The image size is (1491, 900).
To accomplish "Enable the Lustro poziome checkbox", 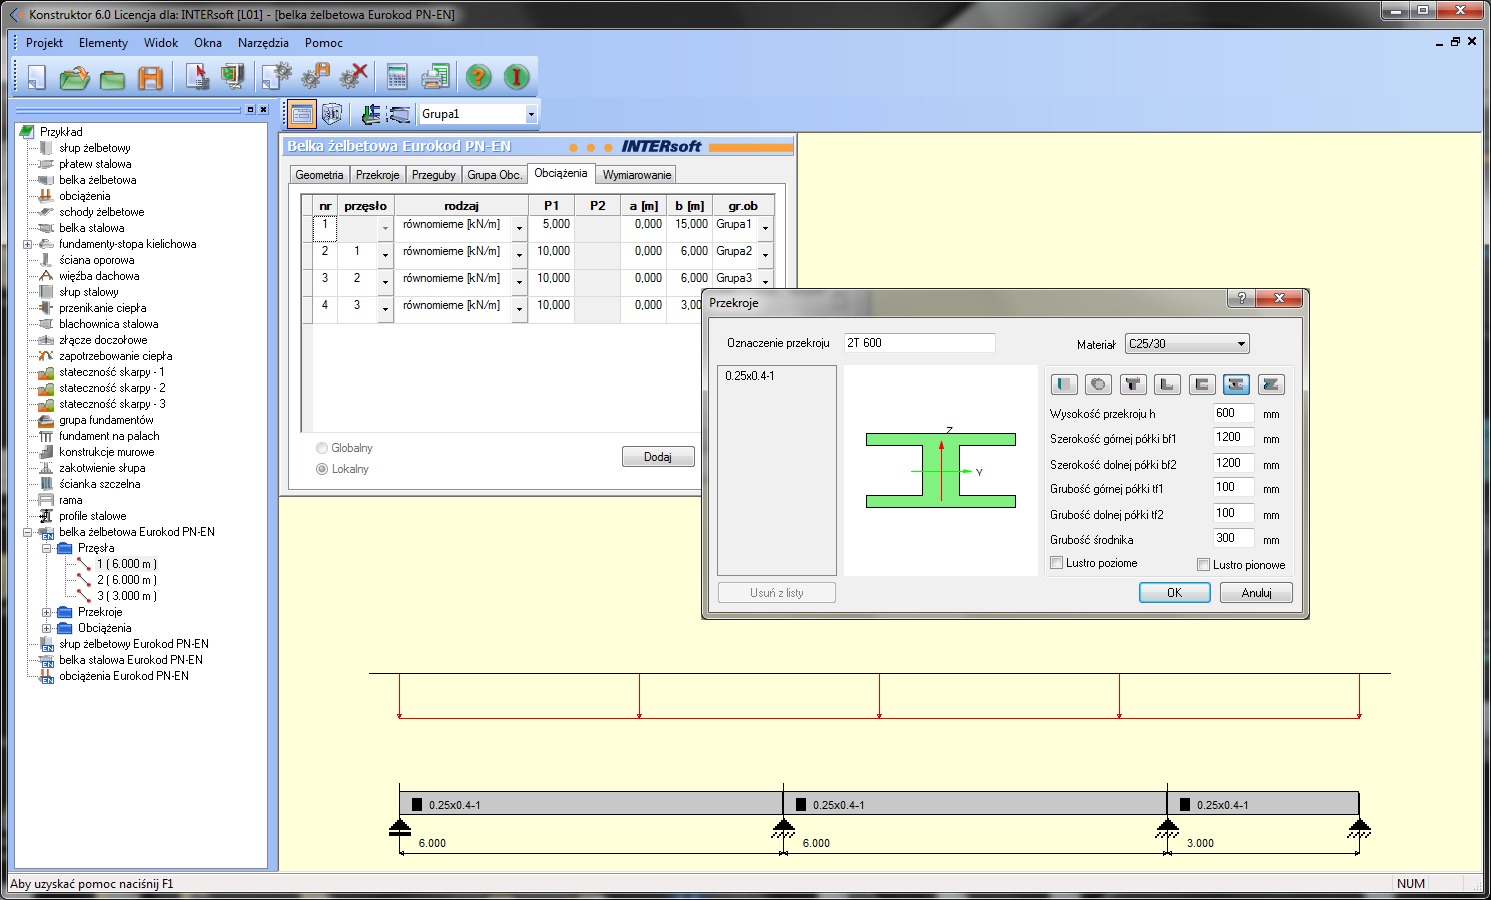I will [x=1056, y=563].
